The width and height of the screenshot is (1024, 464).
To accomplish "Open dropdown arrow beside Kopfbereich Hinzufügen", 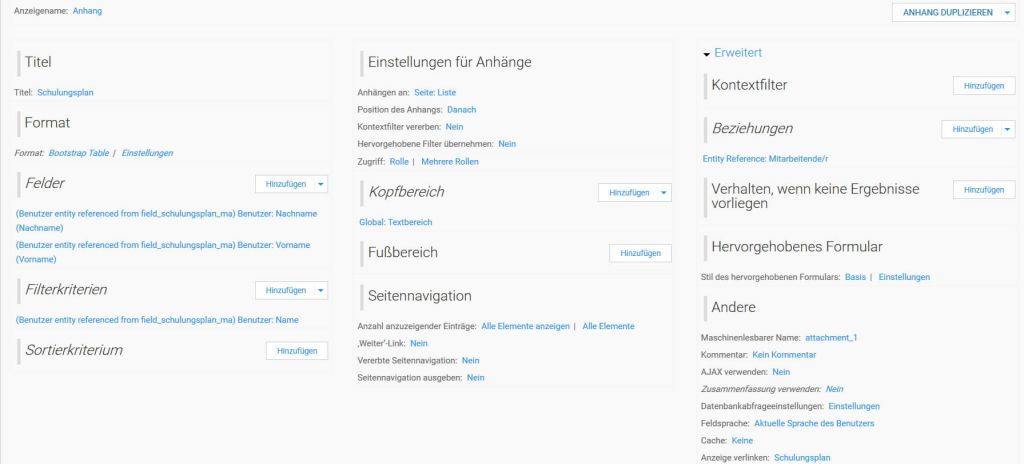I will tap(664, 192).
